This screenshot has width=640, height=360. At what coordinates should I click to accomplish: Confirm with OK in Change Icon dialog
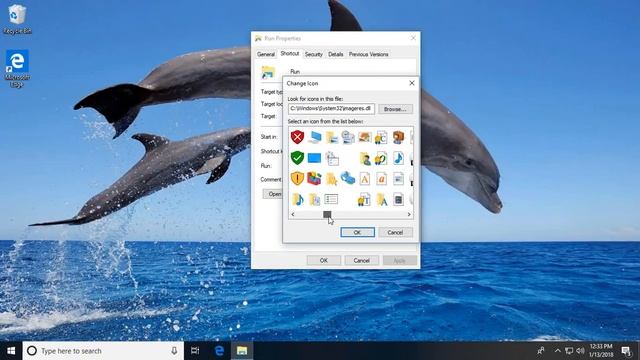click(x=357, y=232)
